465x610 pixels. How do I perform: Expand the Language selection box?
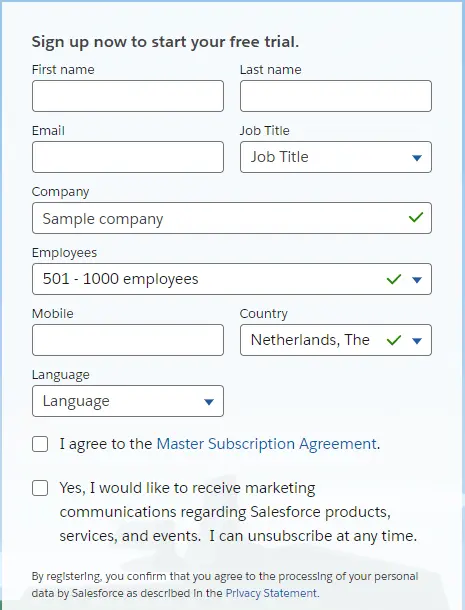tap(128, 401)
